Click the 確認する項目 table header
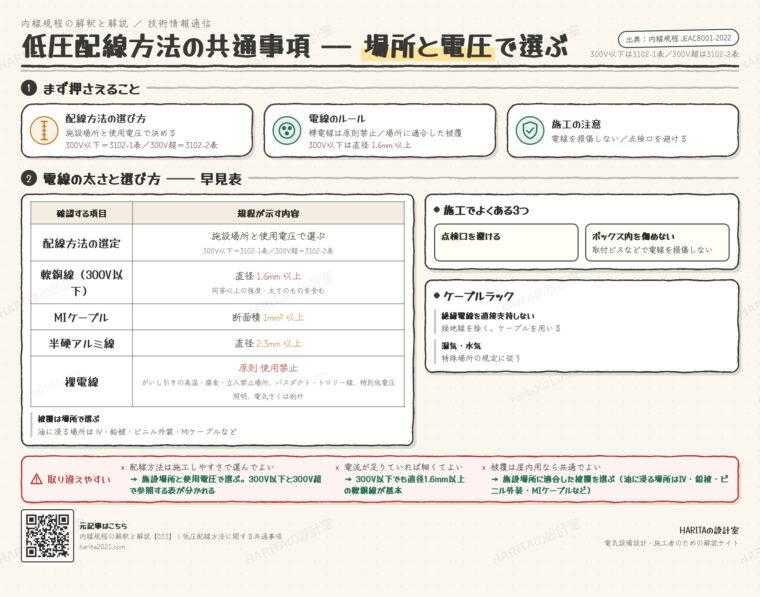The width and height of the screenshot is (760, 597). click(81, 214)
